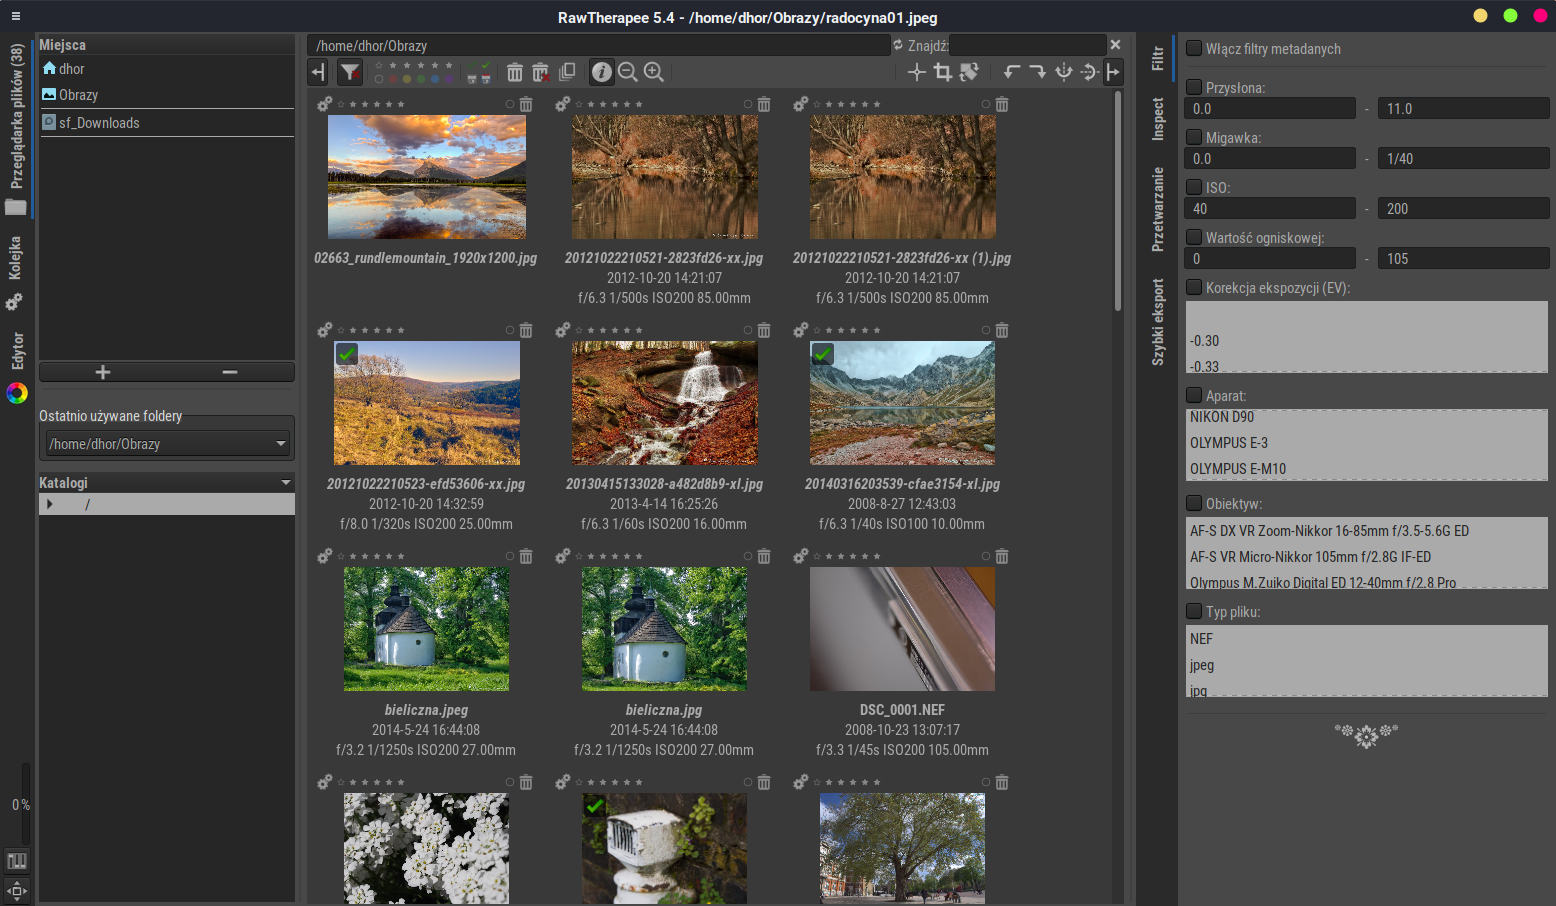The width and height of the screenshot is (1556, 906).
Task: Select the straighten tool
Action: [x=968, y=72]
